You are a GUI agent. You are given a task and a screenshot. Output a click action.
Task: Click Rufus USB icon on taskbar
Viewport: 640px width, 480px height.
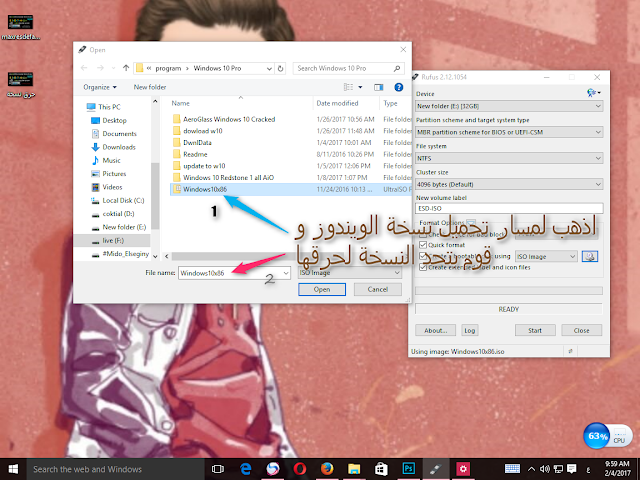click(x=436, y=469)
